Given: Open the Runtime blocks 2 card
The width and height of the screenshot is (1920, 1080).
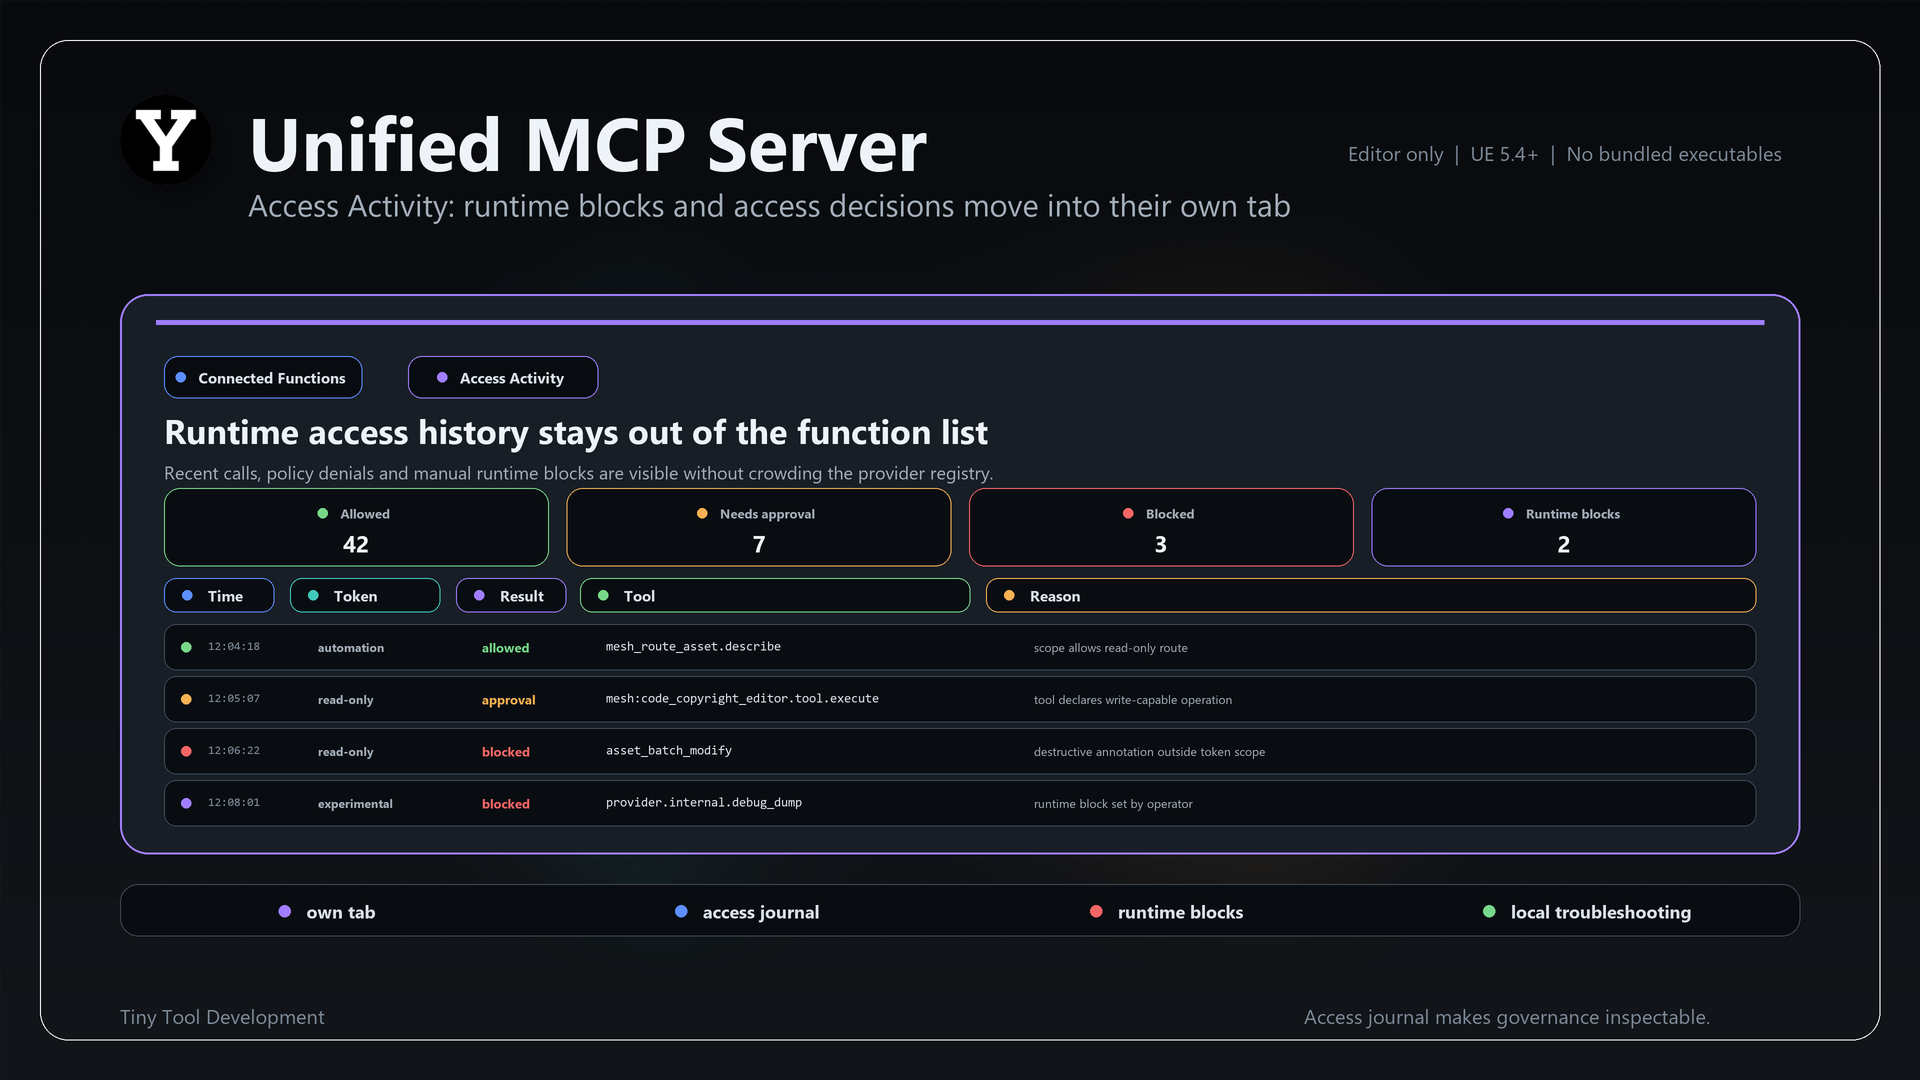Looking at the screenshot, I should (x=1563, y=527).
